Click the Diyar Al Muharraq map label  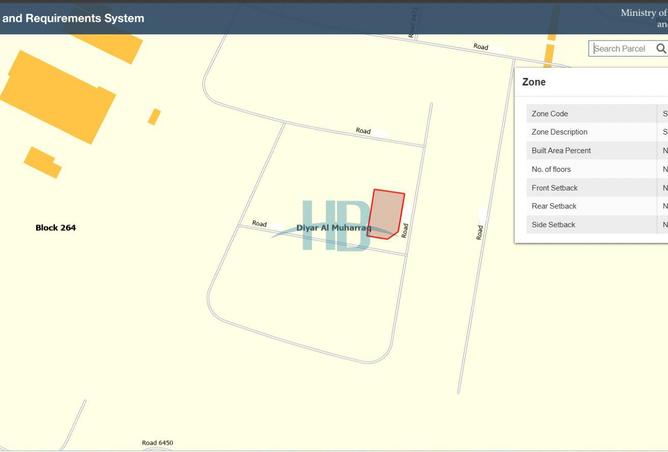pos(333,229)
